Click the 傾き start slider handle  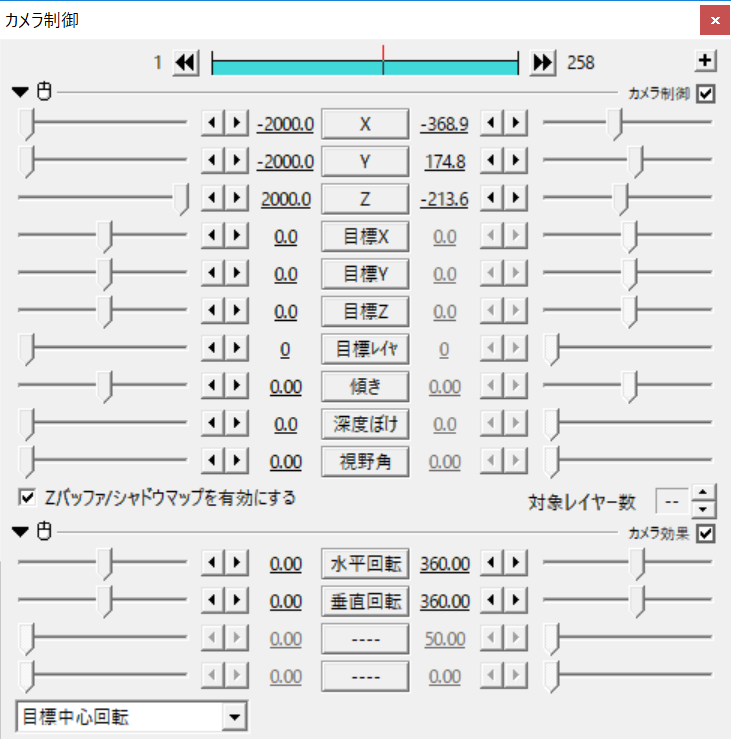(105, 387)
